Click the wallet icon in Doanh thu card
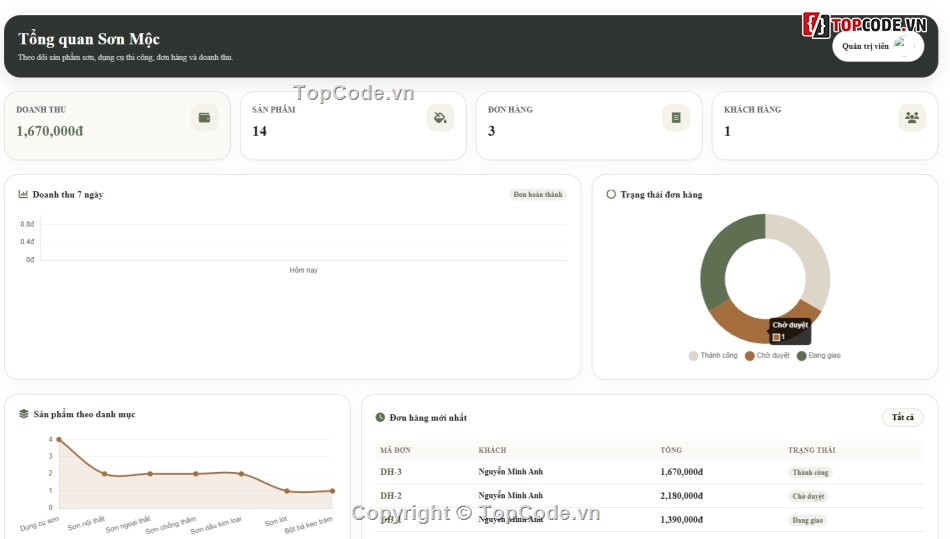 [204, 117]
